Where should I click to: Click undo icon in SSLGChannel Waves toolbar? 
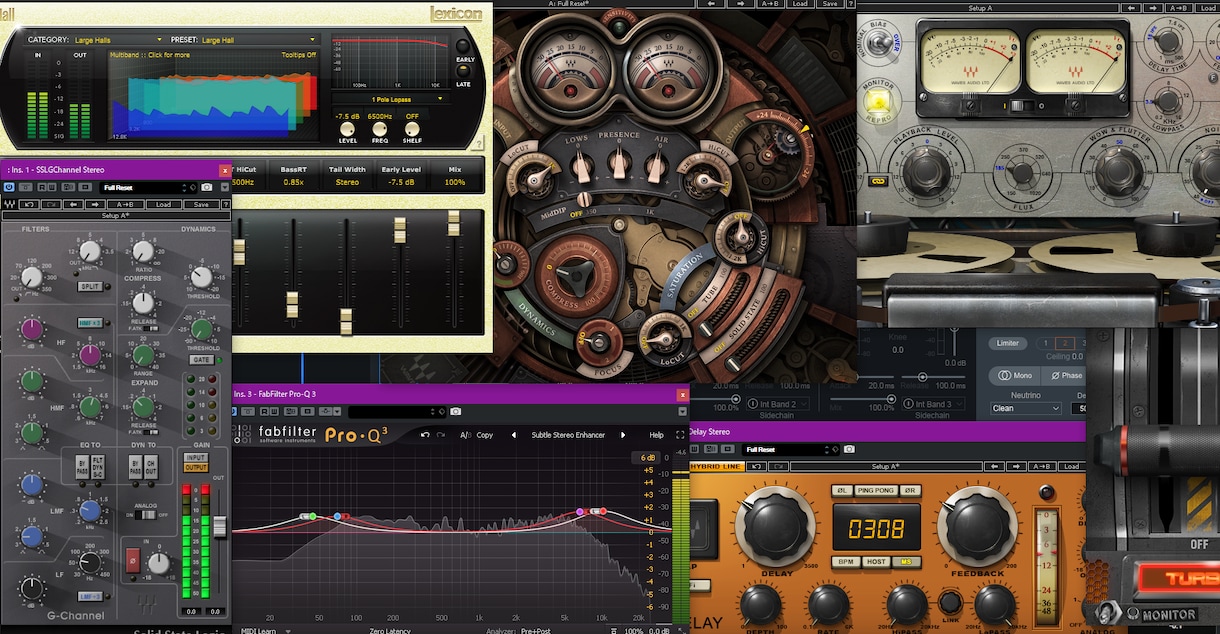30,204
